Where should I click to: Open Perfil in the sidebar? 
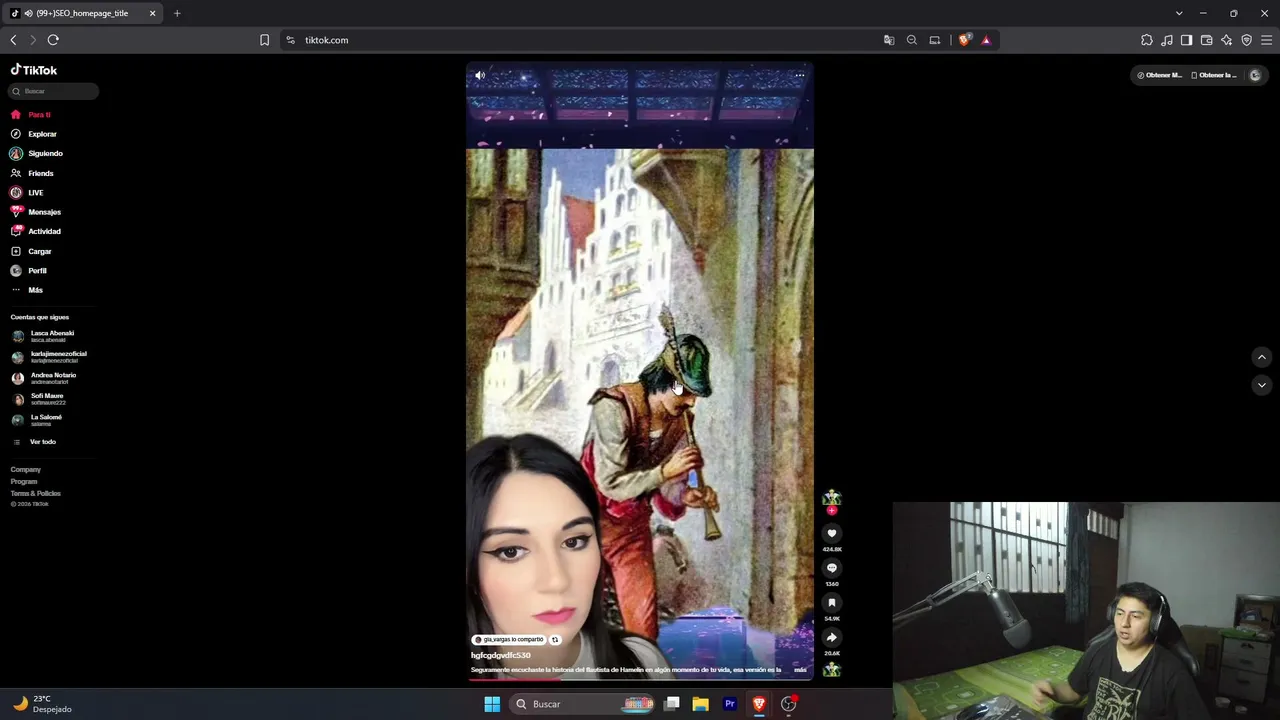(x=37, y=270)
